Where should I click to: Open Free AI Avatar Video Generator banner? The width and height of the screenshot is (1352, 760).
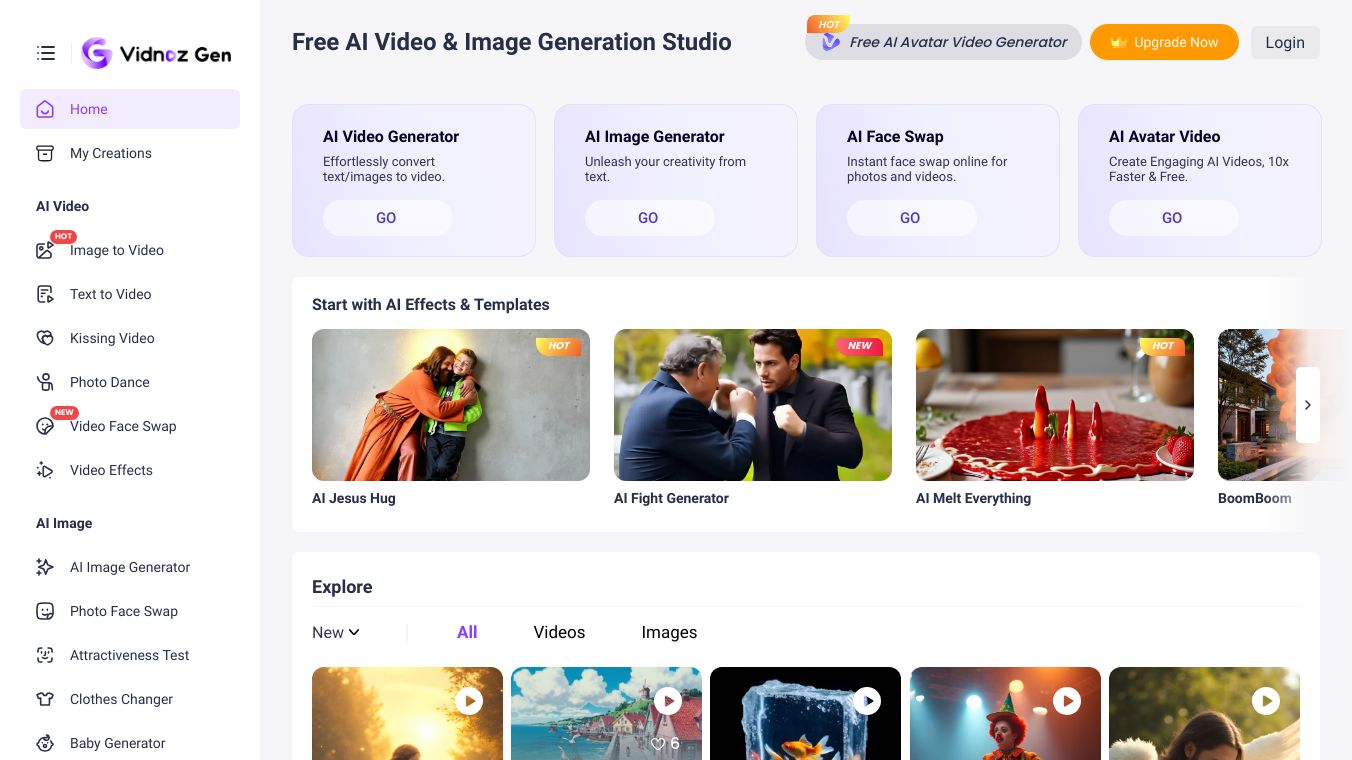click(943, 42)
